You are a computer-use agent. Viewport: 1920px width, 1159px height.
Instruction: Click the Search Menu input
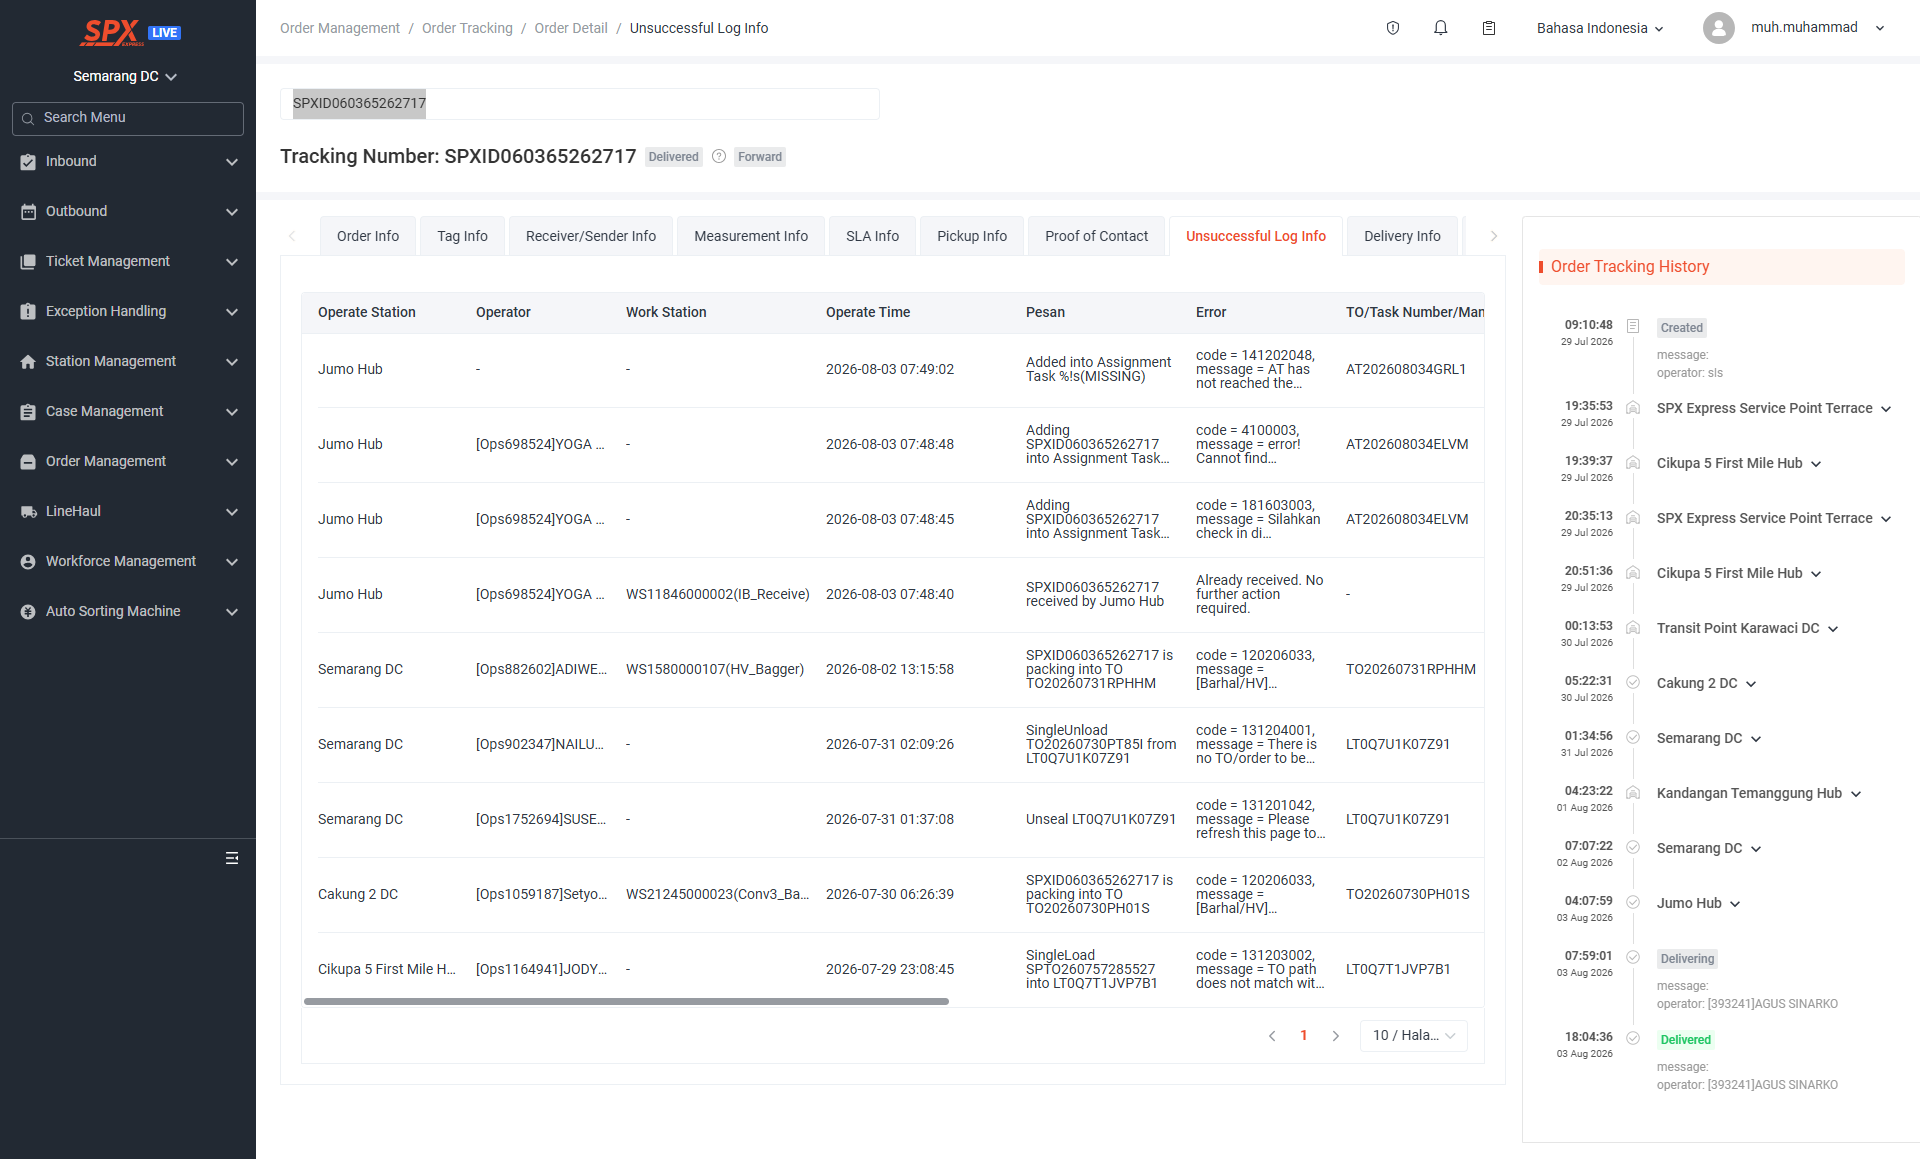(x=128, y=118)
